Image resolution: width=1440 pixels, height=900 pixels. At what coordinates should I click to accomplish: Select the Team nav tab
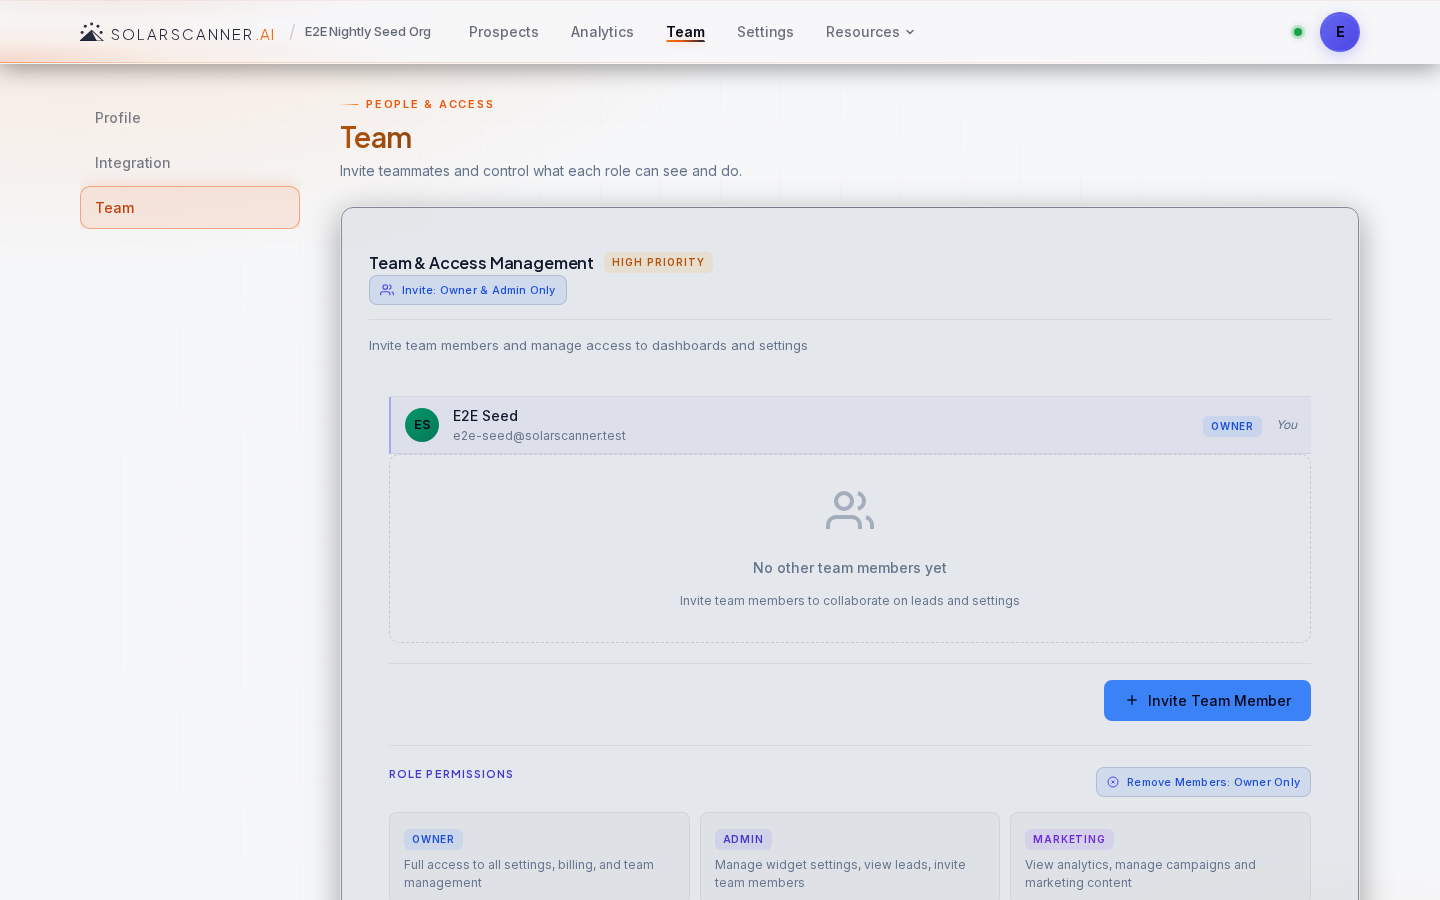pos(686,32)
